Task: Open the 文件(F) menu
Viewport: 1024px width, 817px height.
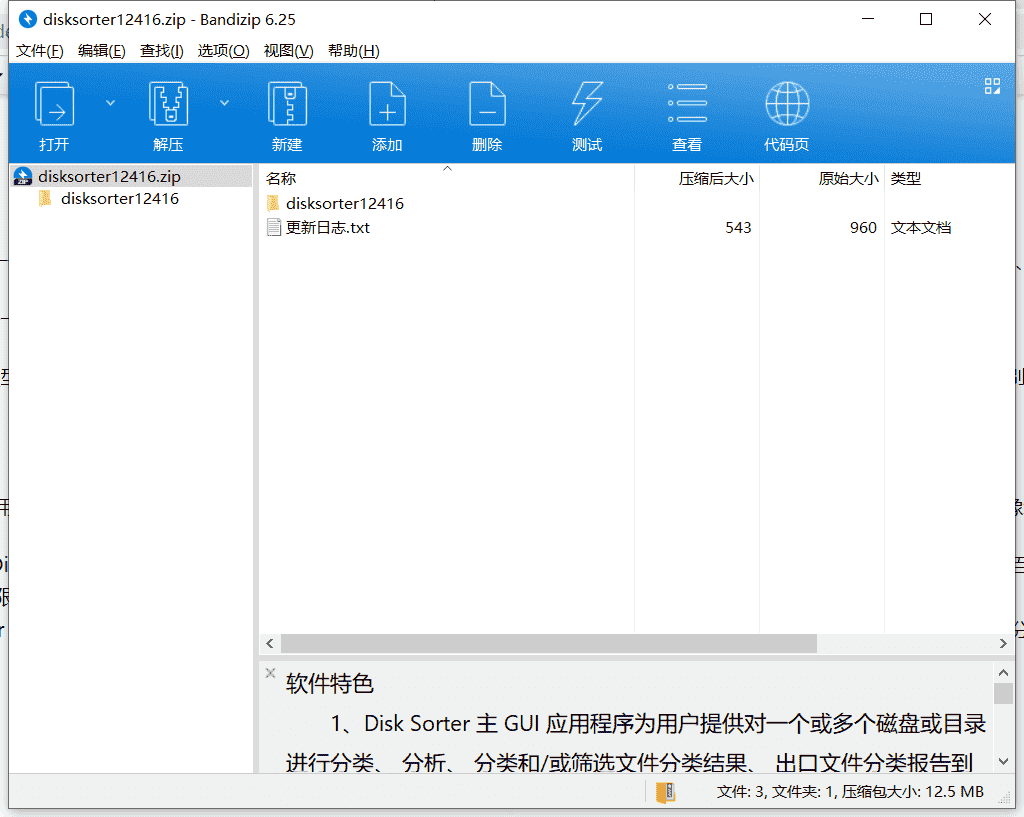Action: coord(40,51)
